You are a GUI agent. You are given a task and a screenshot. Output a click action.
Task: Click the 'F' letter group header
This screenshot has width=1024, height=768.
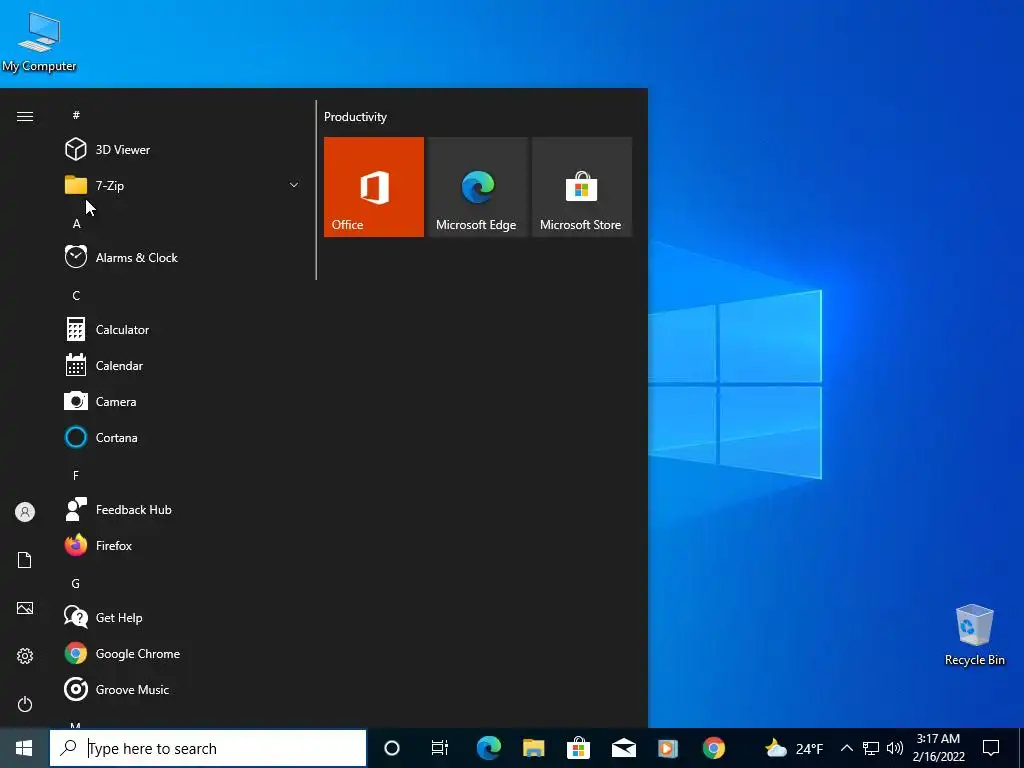[x=76, y=475]
